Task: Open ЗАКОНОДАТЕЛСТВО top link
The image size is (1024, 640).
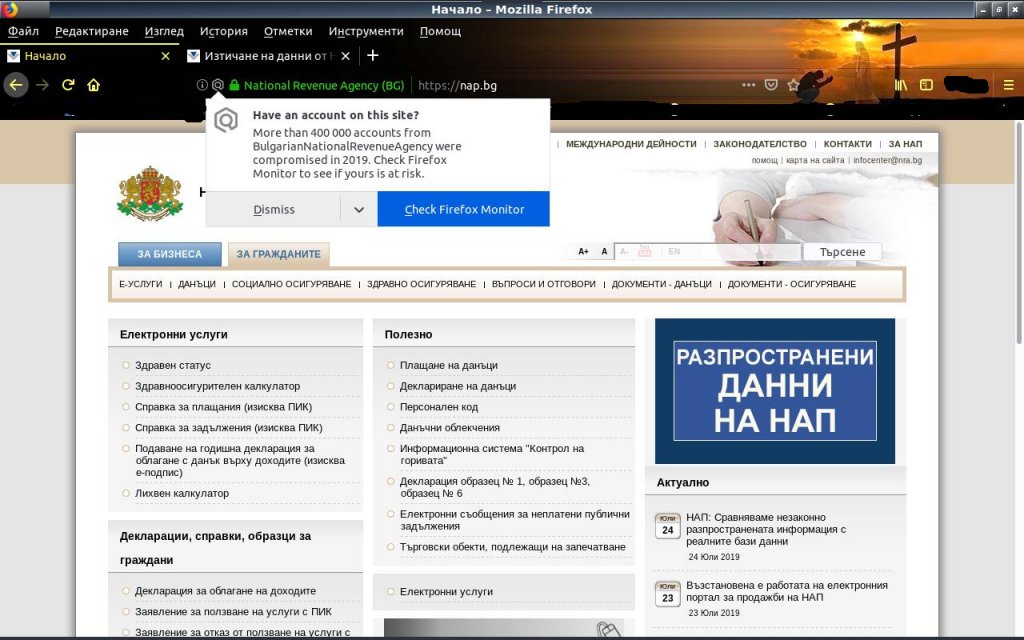Action: coord(760,144)
